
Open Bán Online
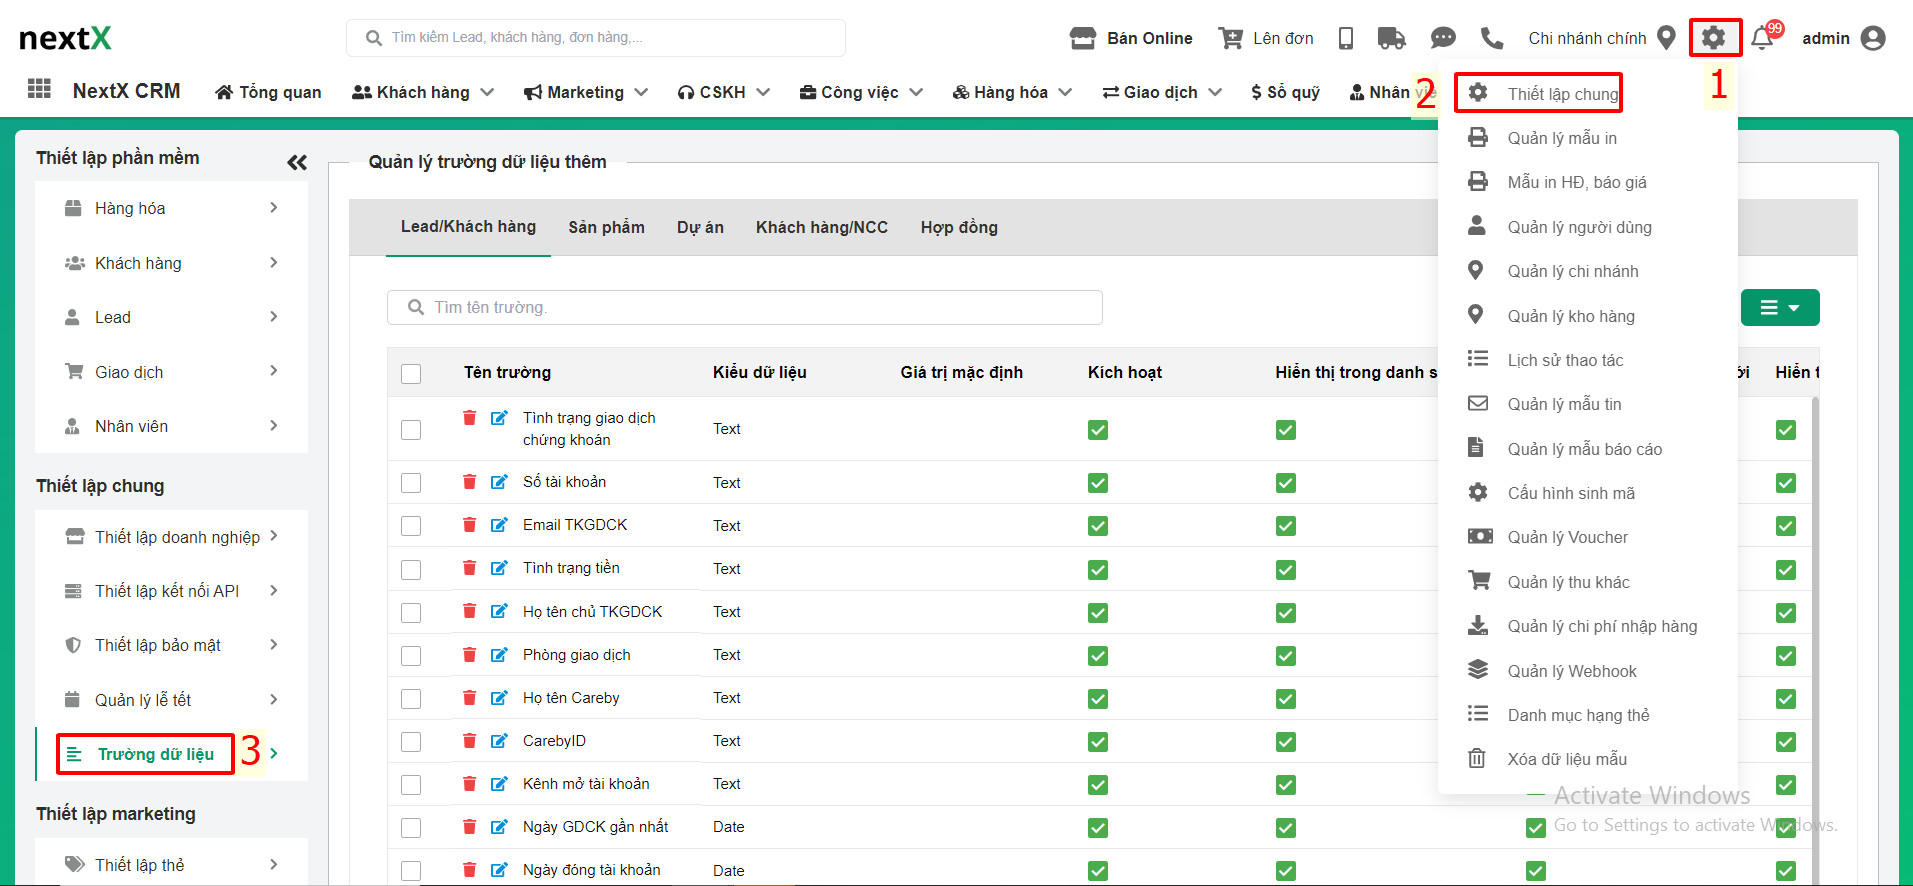pyautogui.click(x=1131, y=38)
